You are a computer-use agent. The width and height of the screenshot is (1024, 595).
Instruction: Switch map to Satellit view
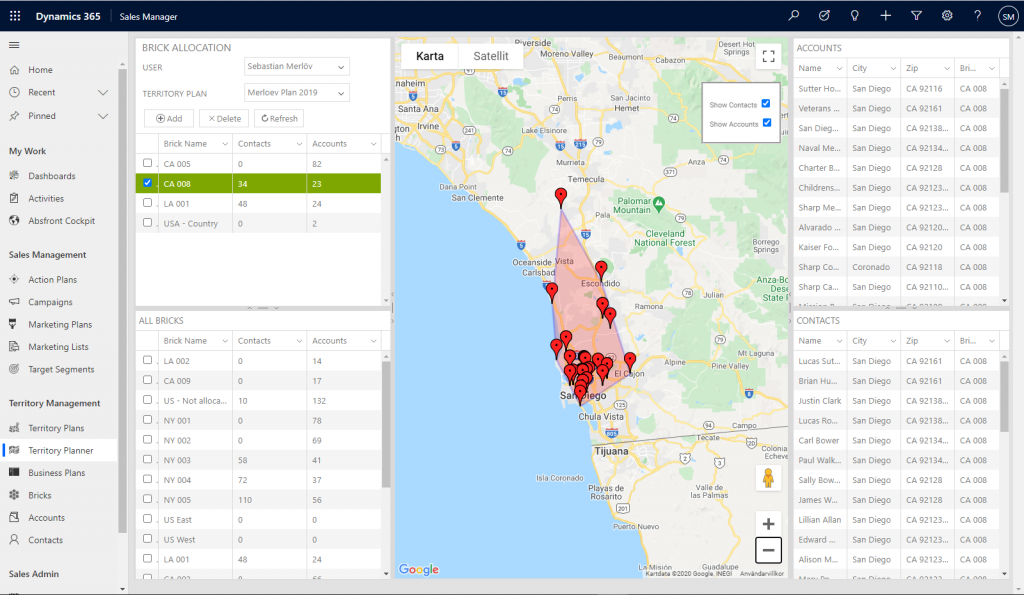click(491, 56)
